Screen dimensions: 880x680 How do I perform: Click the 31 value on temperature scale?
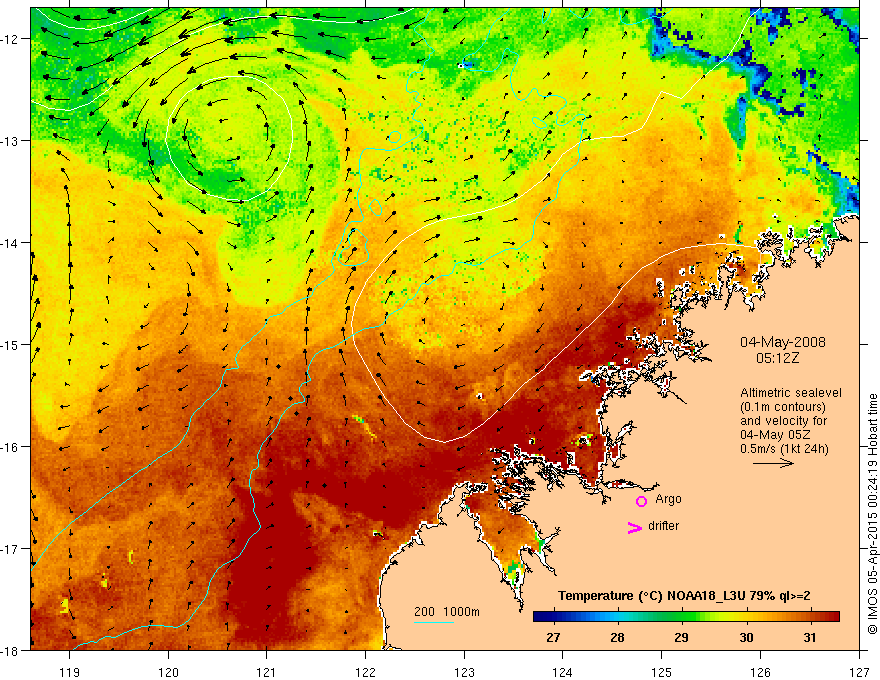click(x=810, y=637)
